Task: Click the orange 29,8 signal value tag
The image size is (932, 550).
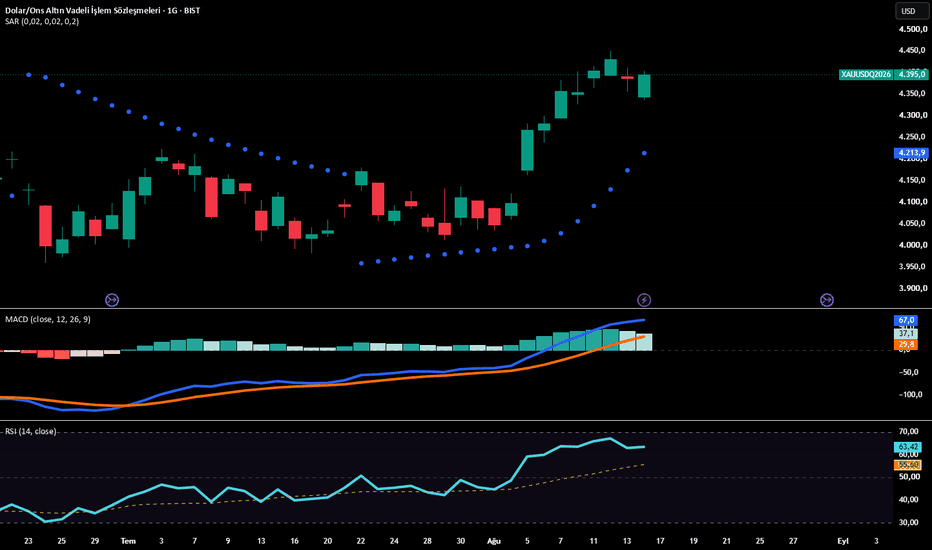Action: coord(906,344)
